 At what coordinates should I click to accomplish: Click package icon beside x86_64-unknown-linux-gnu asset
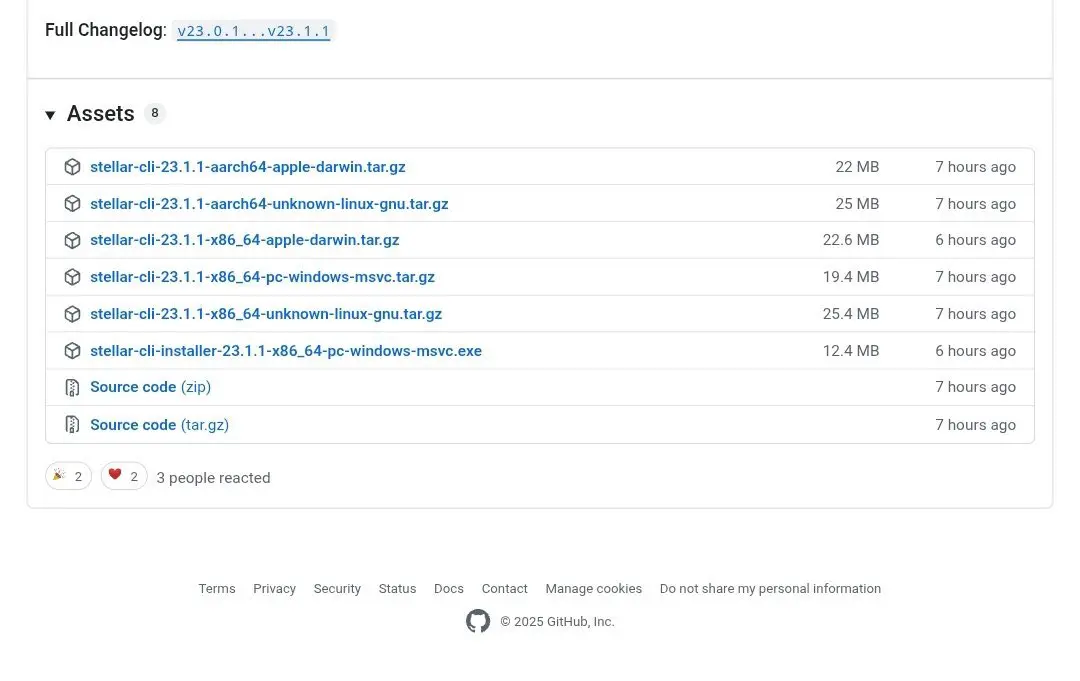pyautogui.click(x=72, y=314)
